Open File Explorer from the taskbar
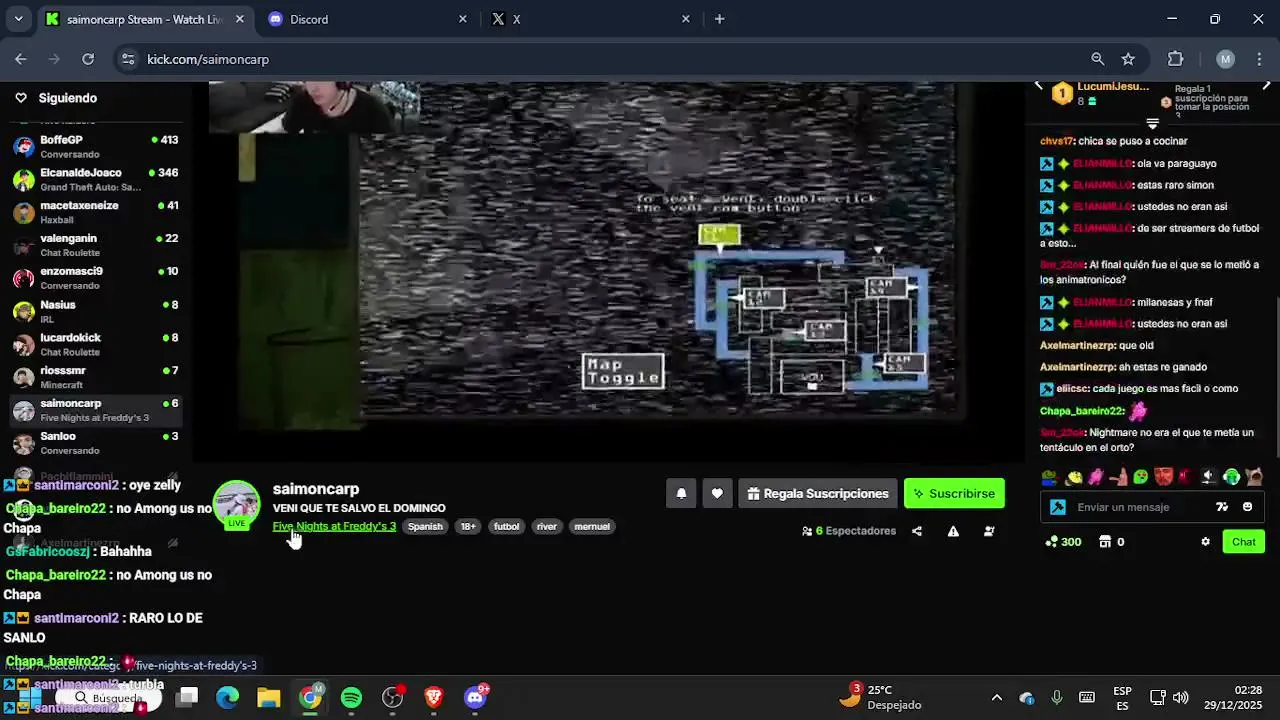 (x=268, y=697)
